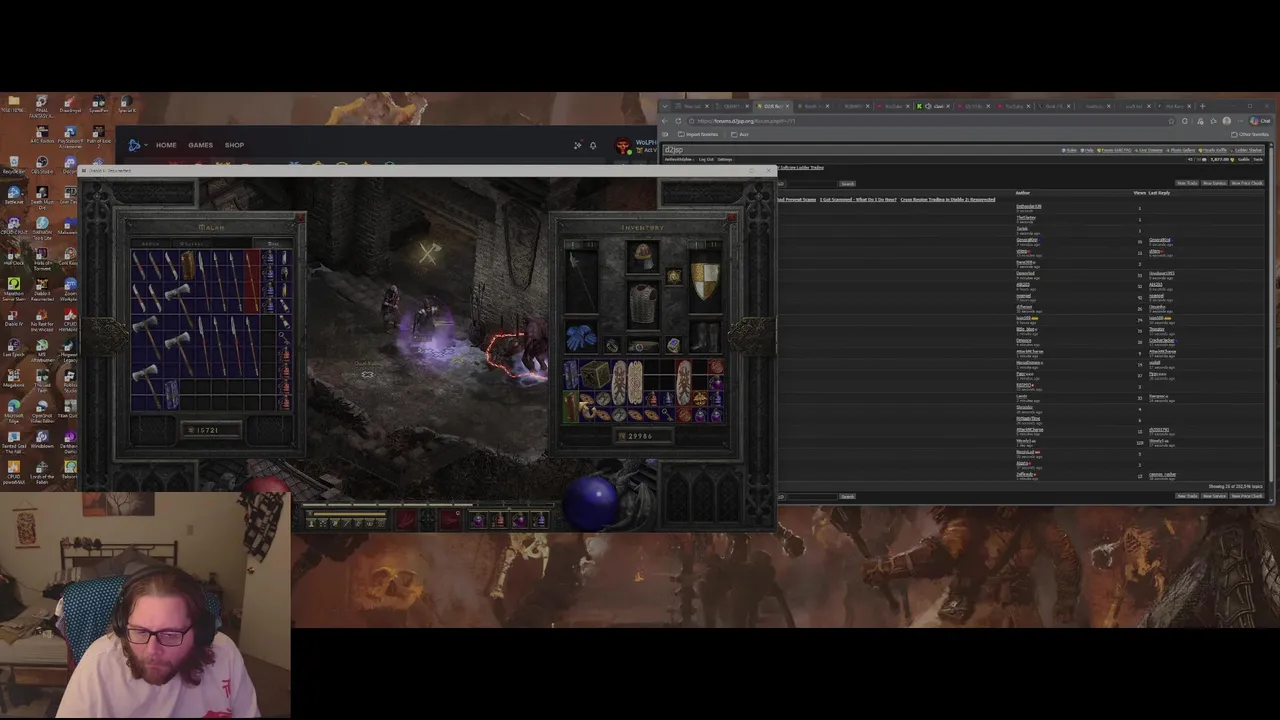Open 'Cross Region Trading in Diablo 2: Resurrected'
Image resolution: width=1280 pixels, height=720 pixels.
click(x=948, y=199)
